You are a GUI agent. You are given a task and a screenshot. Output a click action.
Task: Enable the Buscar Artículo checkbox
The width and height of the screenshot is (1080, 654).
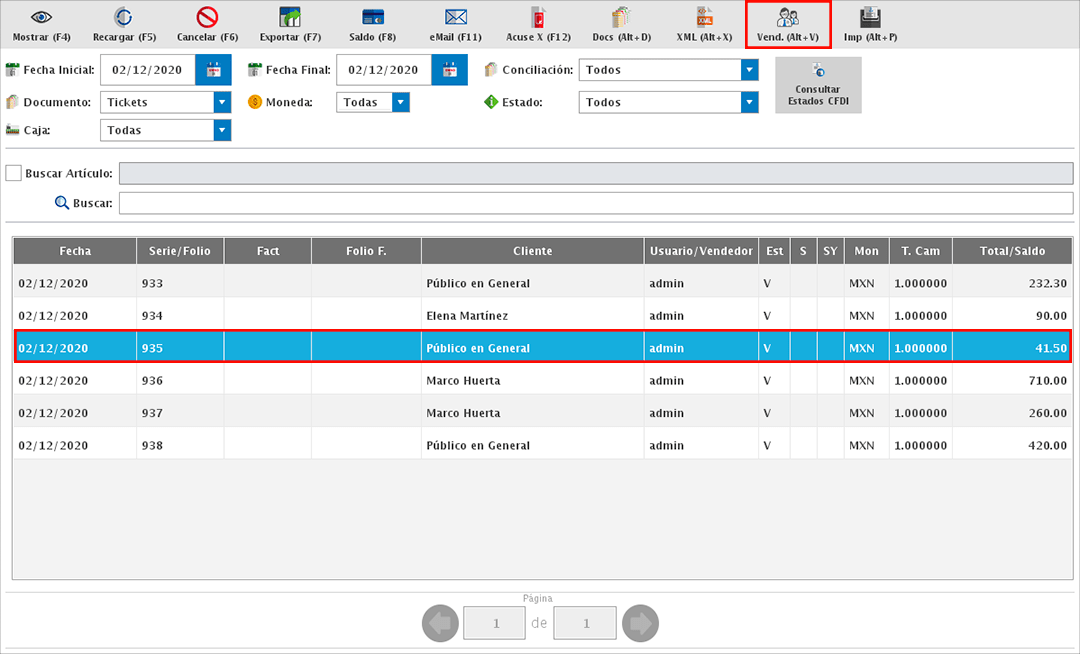click(14, 173)
